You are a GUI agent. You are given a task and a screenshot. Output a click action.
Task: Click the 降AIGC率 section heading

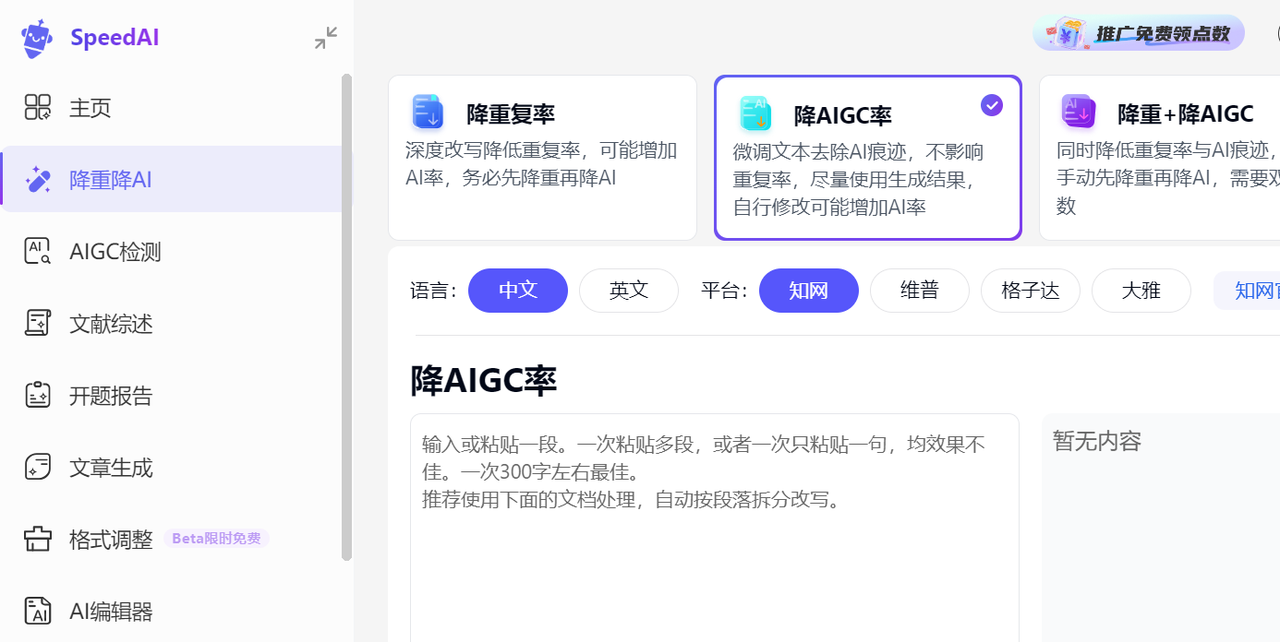click(484, 380)
